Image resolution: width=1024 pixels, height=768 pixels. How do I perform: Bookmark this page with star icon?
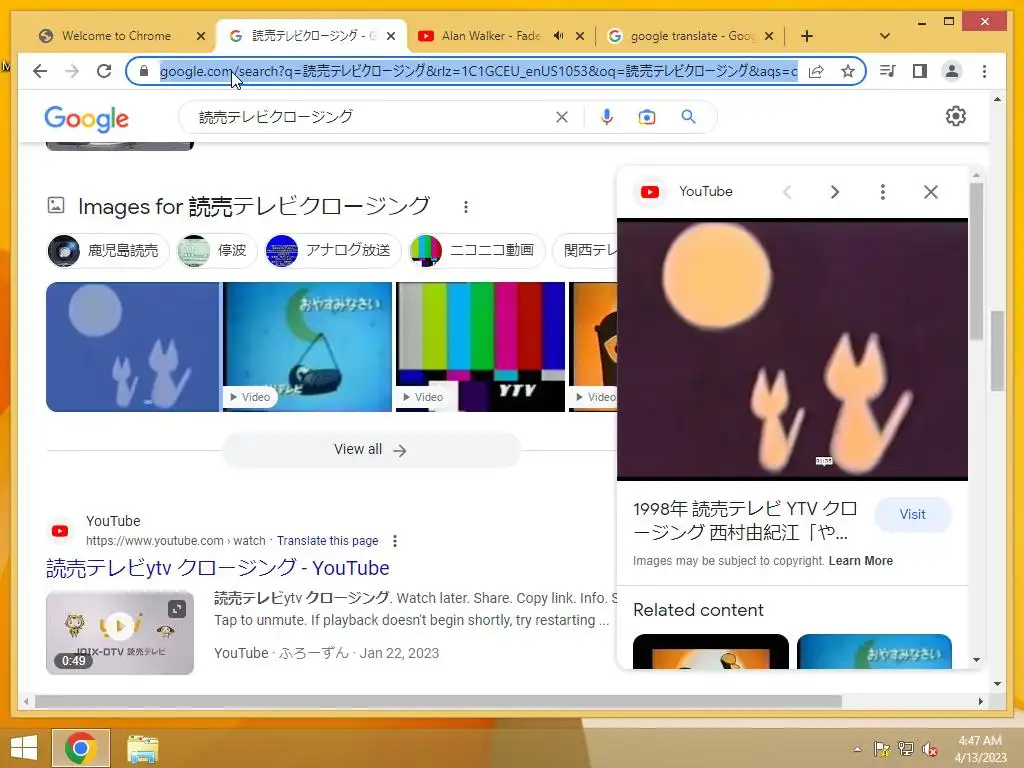(x=848, y=71)
